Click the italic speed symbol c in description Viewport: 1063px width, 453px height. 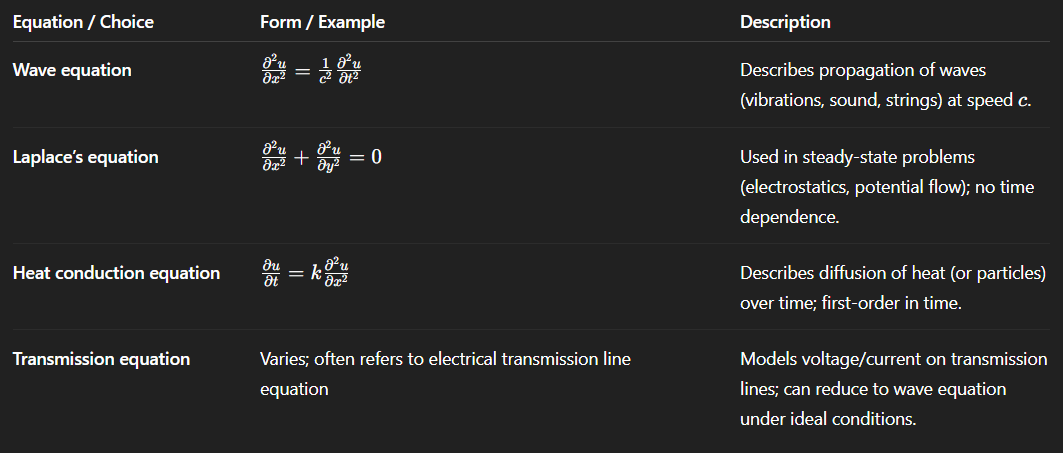[x=1022, y=102]
